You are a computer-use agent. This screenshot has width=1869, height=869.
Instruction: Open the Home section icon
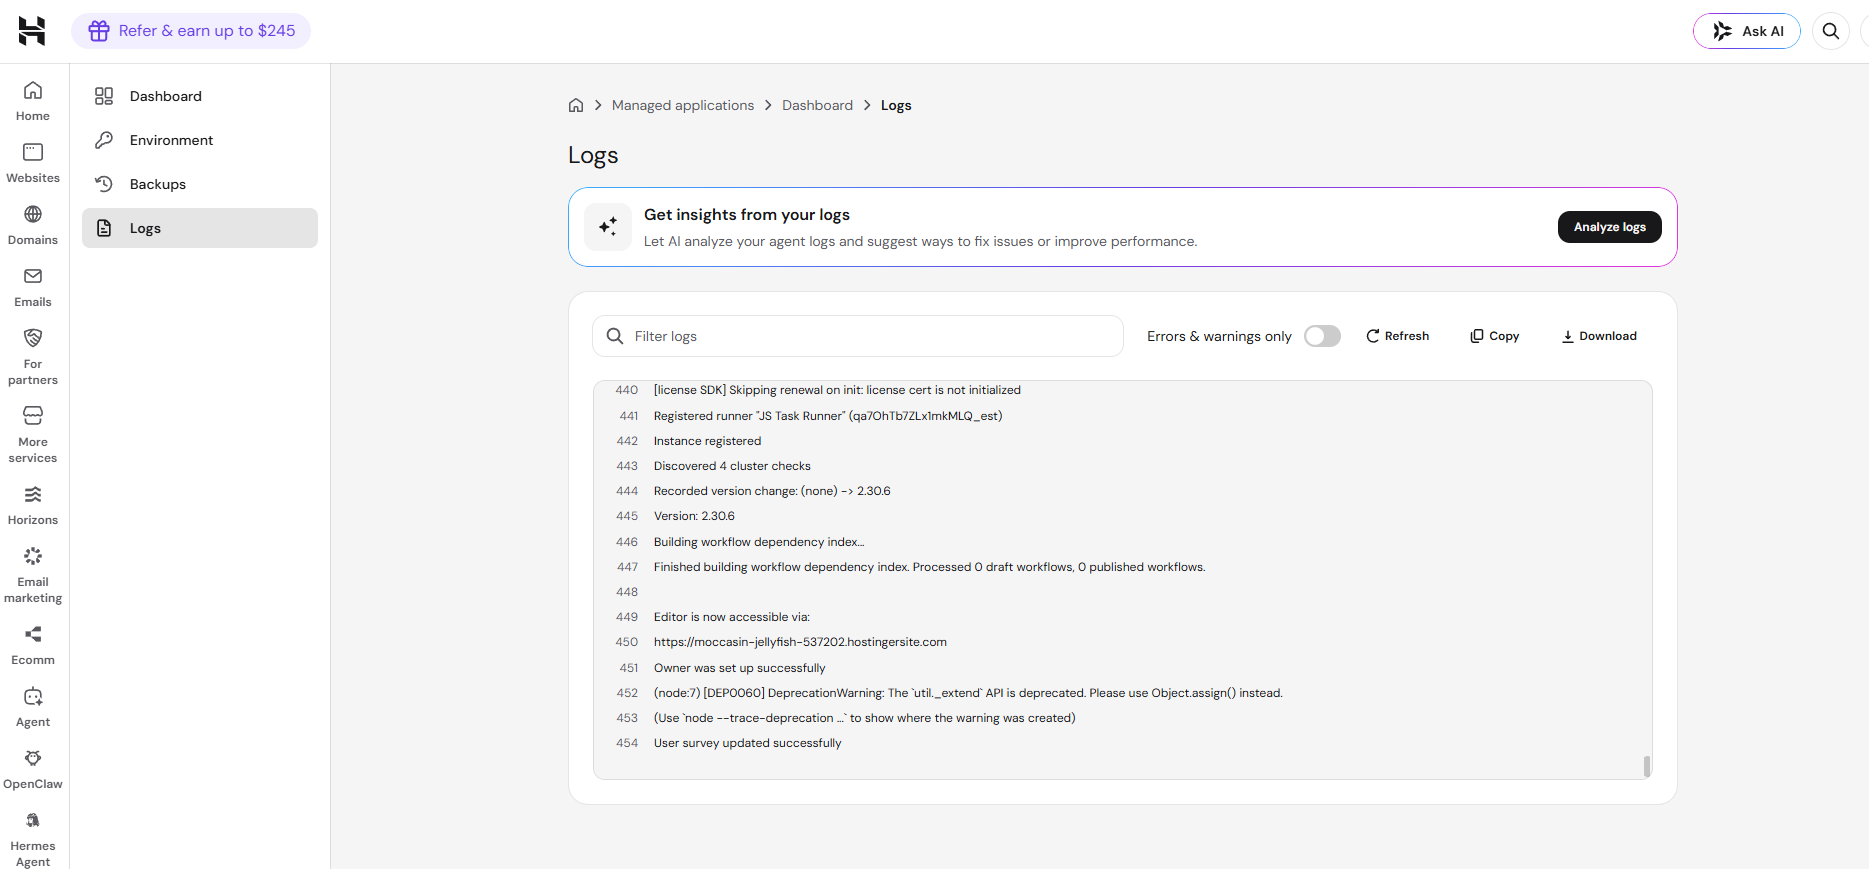pyautogui.click(x=33, y=91)
